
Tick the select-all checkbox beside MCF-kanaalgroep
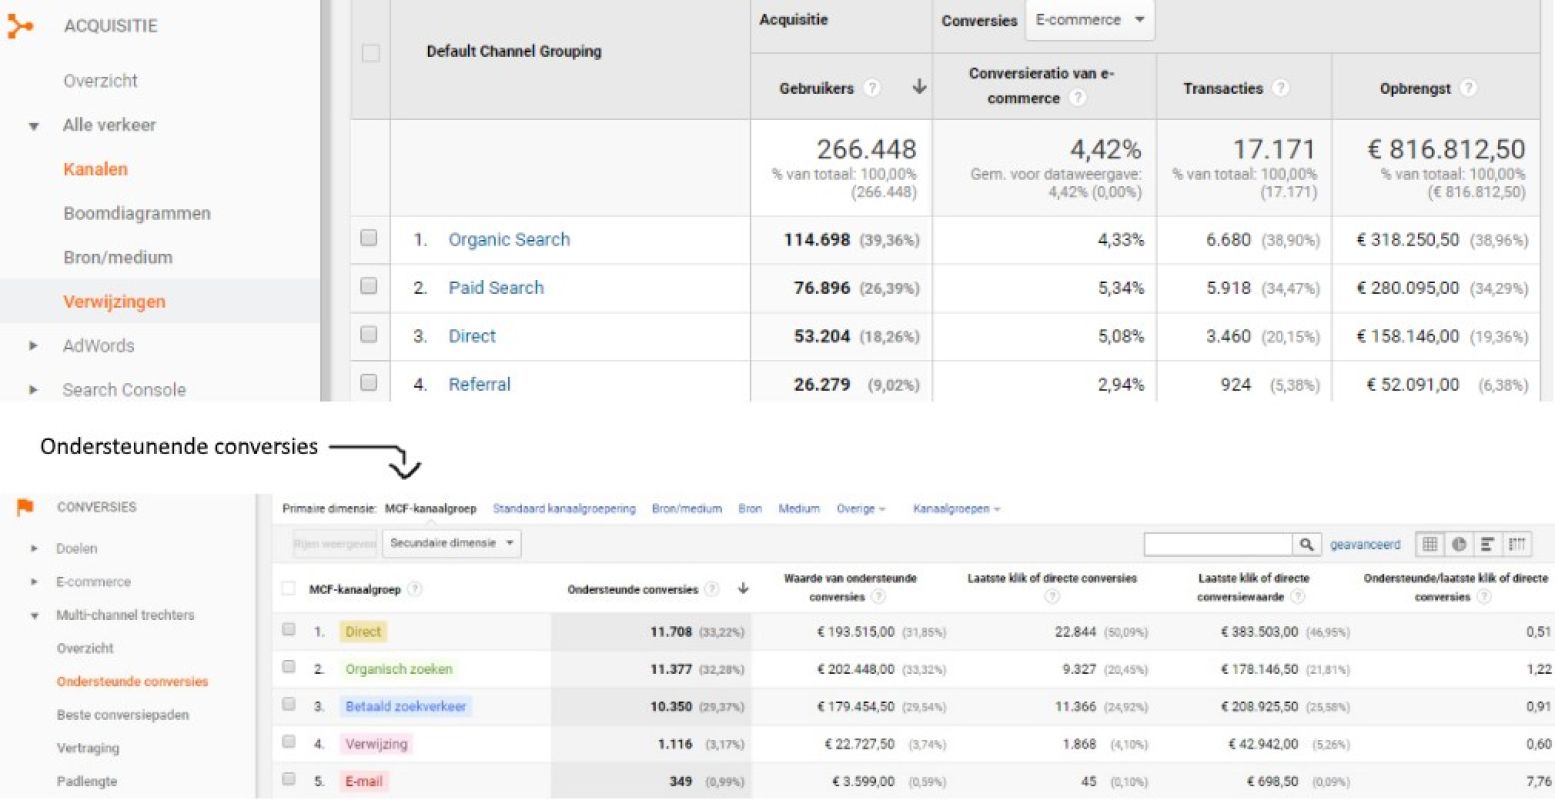point(289,589)
